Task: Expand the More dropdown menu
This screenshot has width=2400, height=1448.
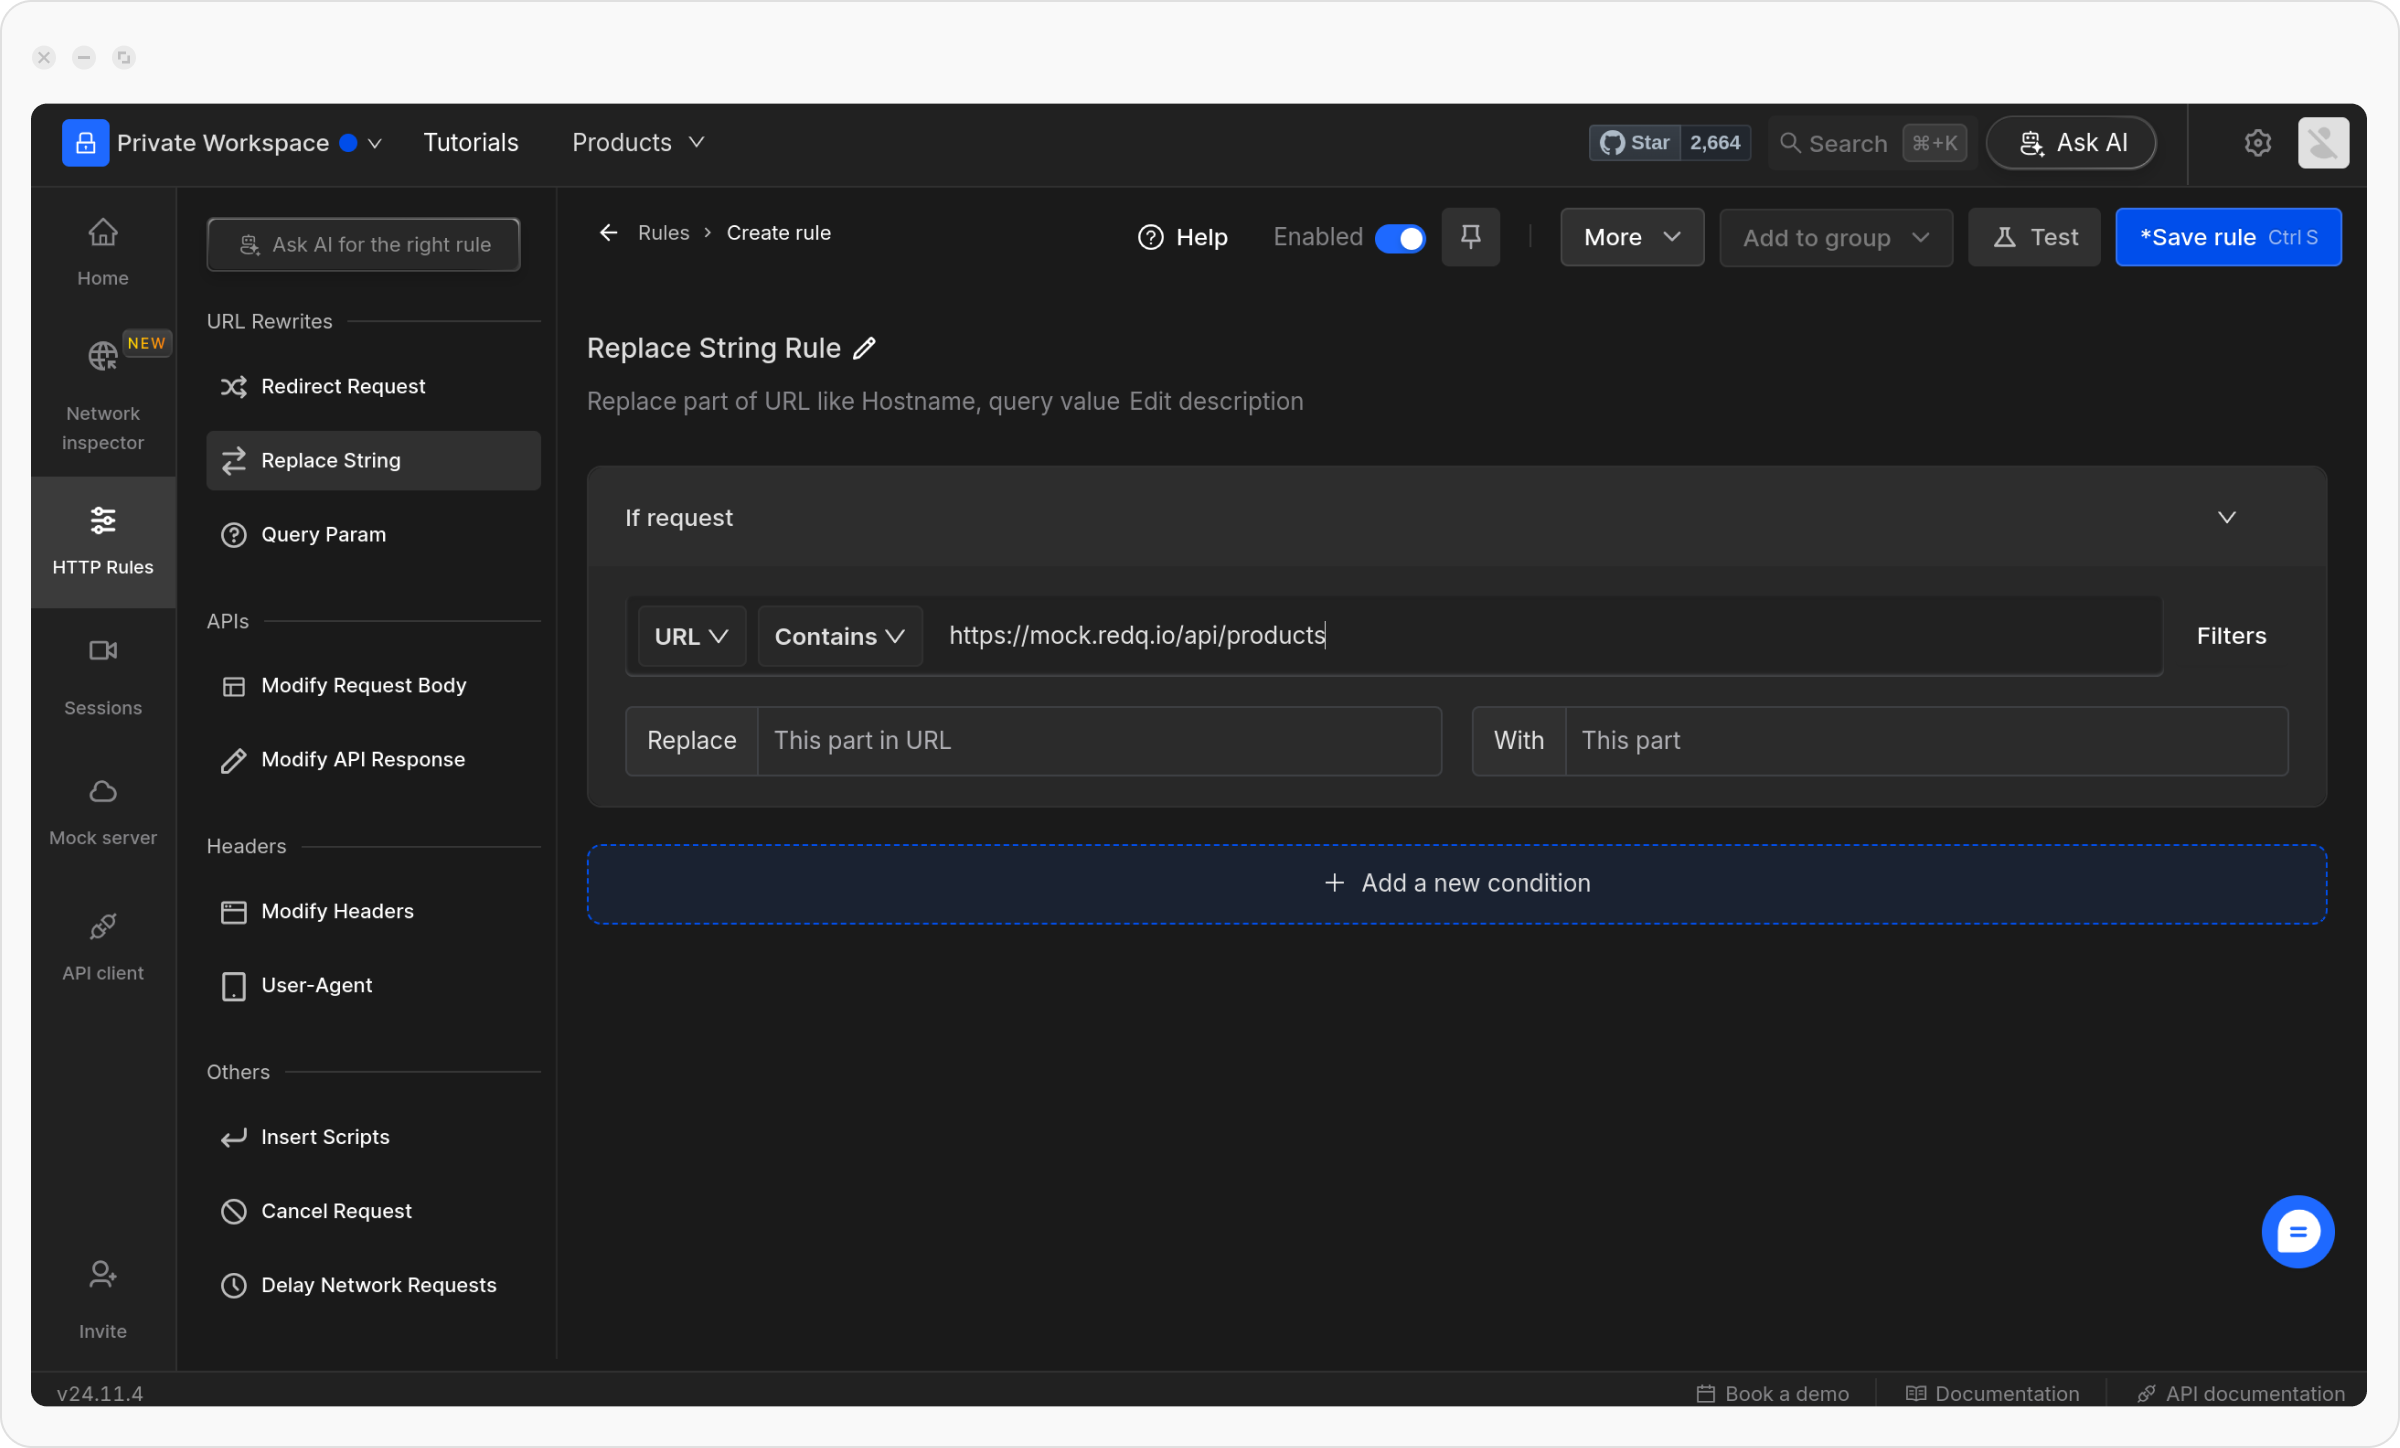Action: coord(1631,237)
